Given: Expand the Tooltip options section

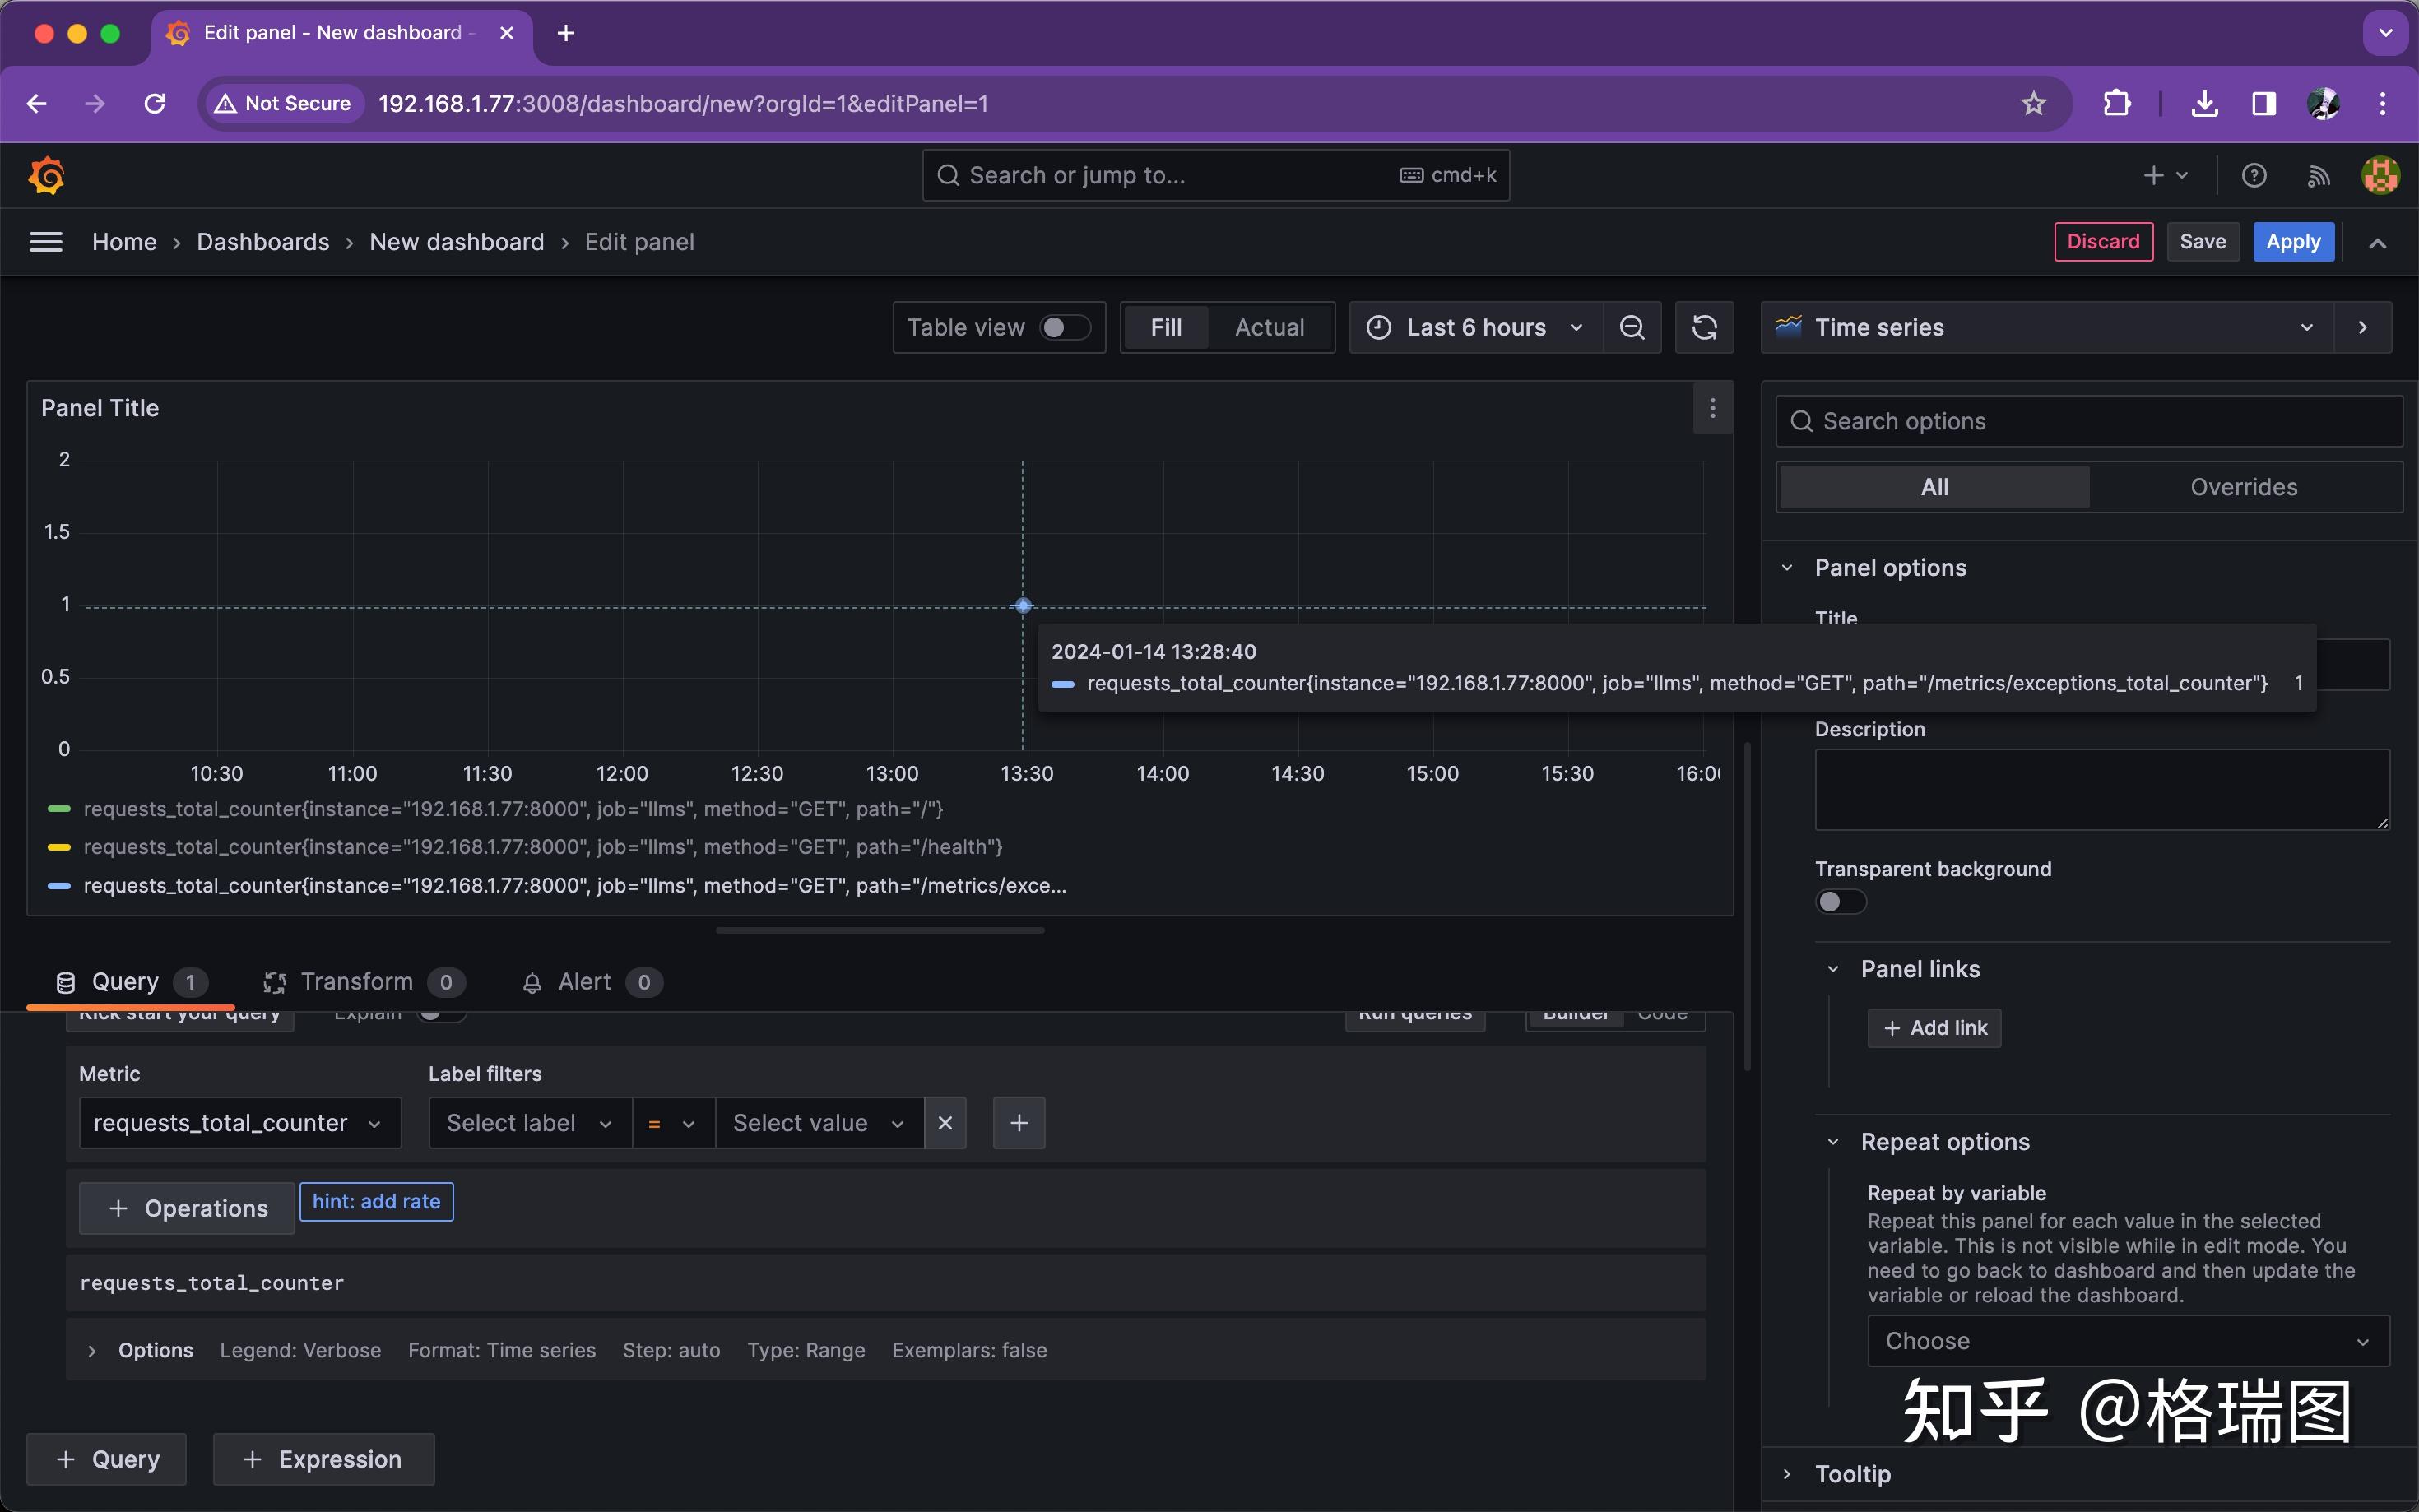Looking at the screenshot, I should [1852, 1474].
